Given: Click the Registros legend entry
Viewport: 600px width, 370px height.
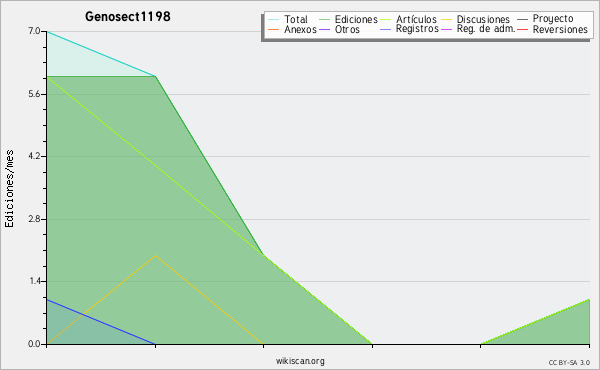Looking at the screenshot, I should [409, 29].
